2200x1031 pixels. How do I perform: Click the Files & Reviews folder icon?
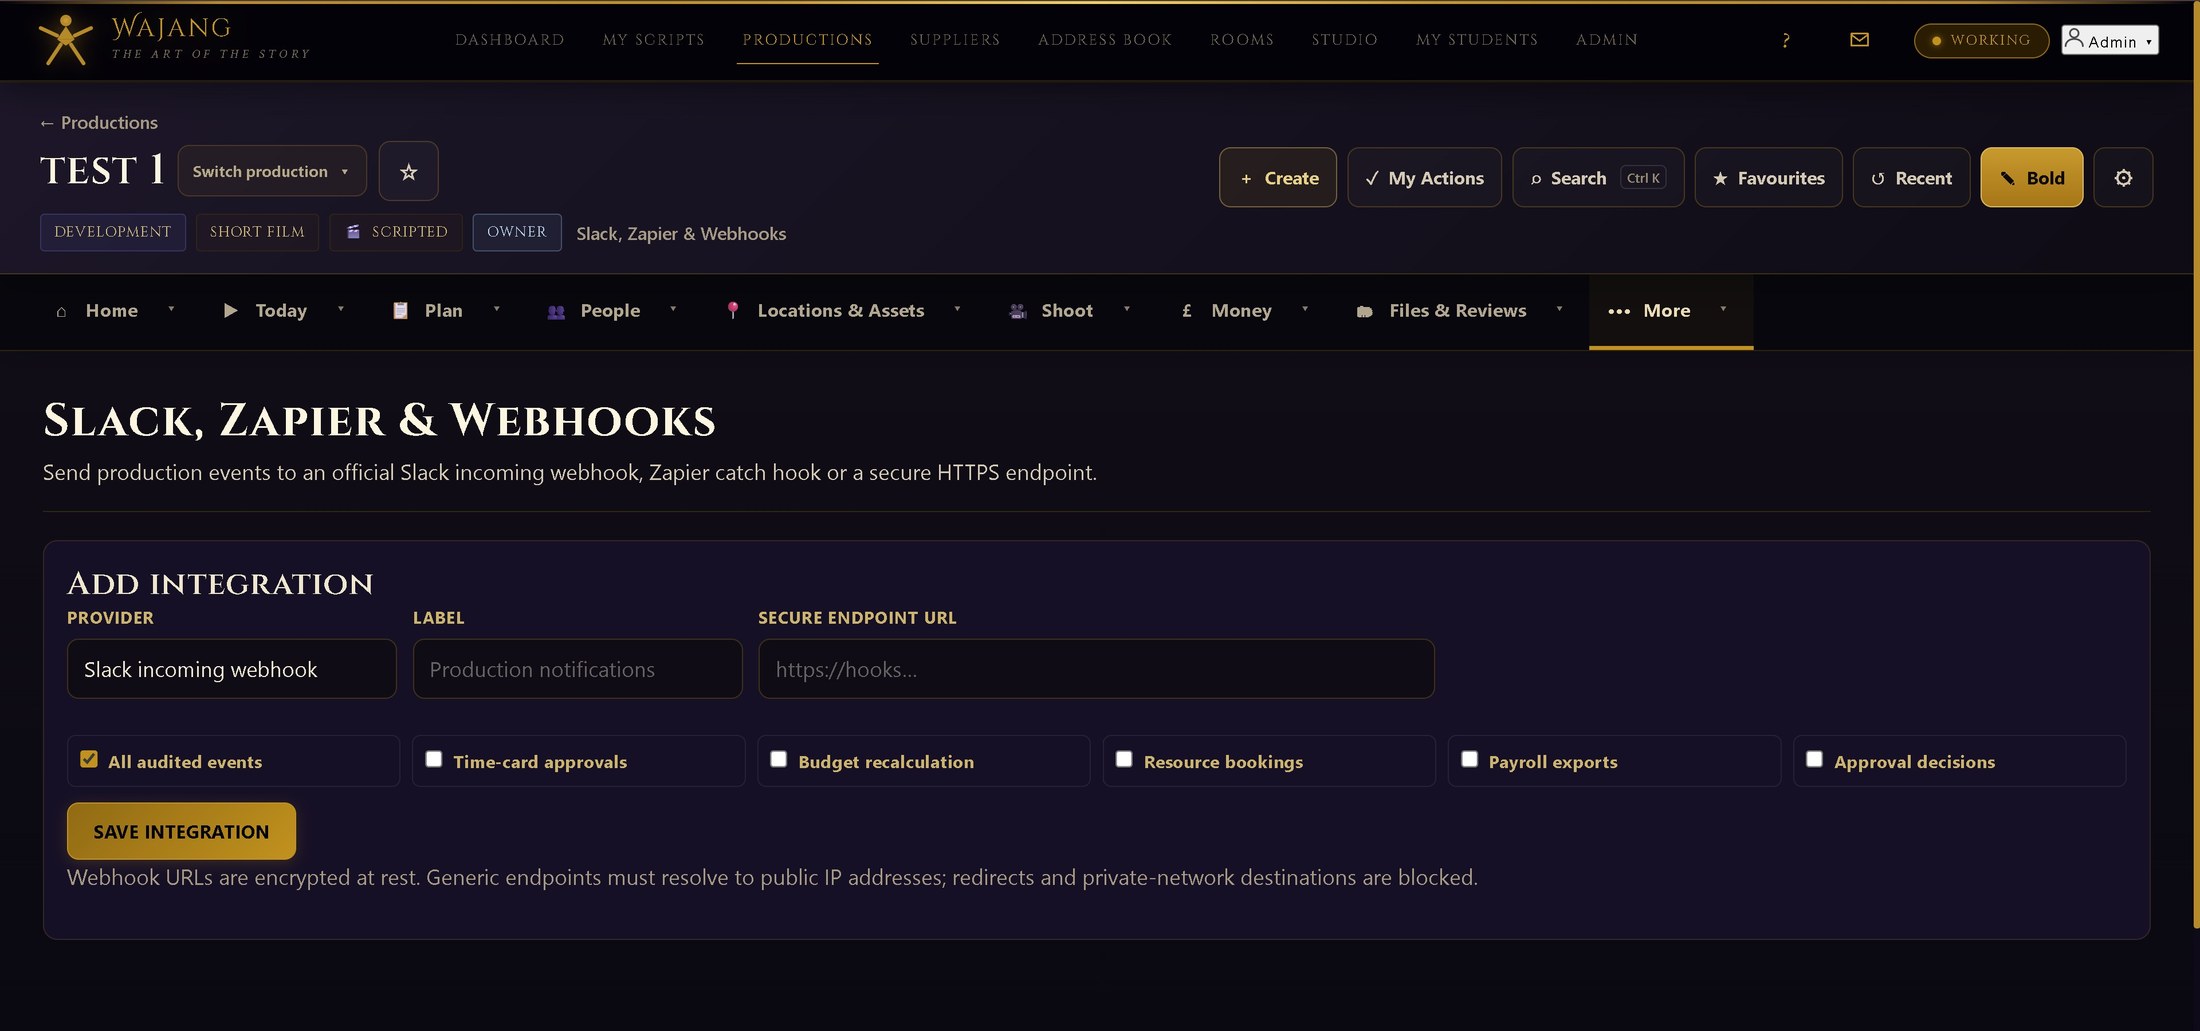click(1364, 312)
